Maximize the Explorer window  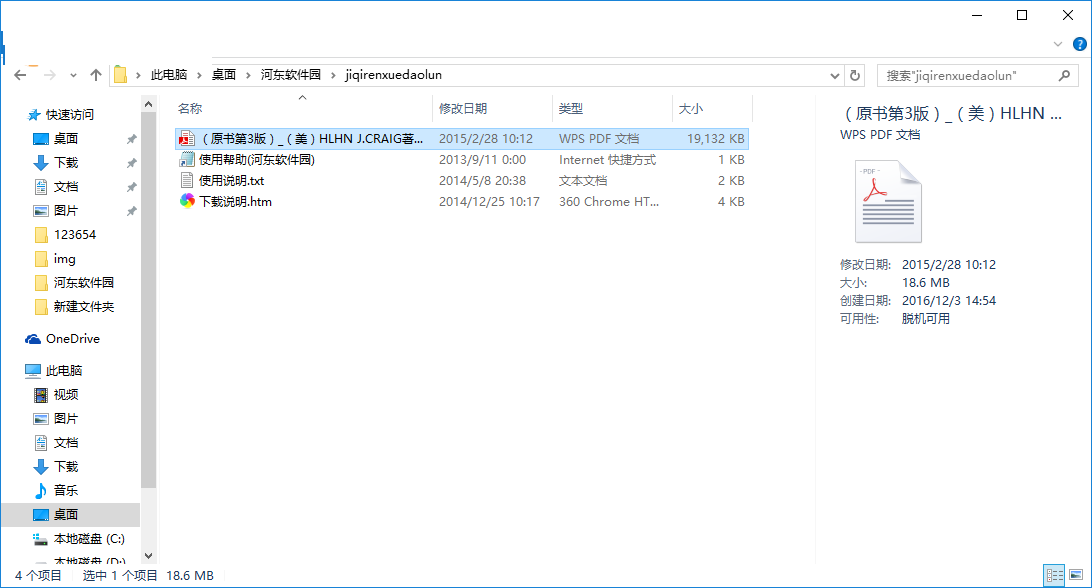coord(1022,15)
